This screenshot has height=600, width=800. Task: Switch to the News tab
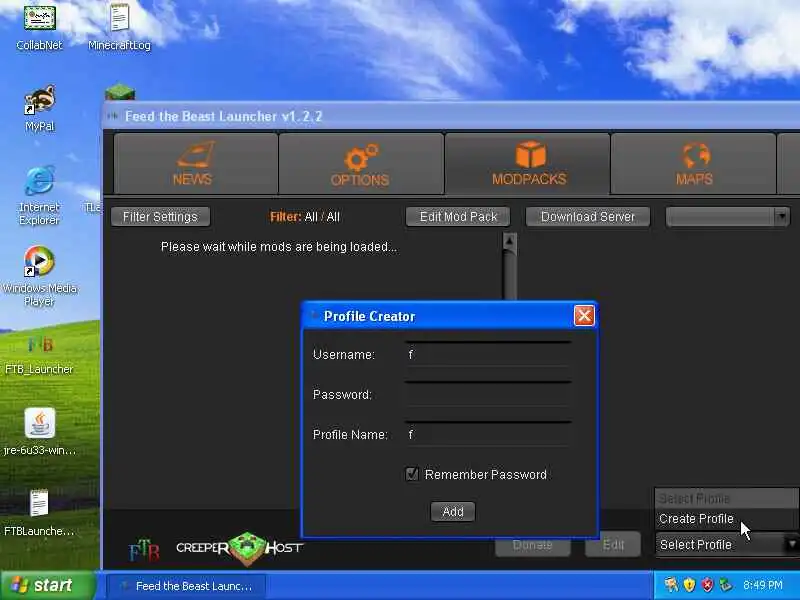pyautogui.click(x=195, y=163)
